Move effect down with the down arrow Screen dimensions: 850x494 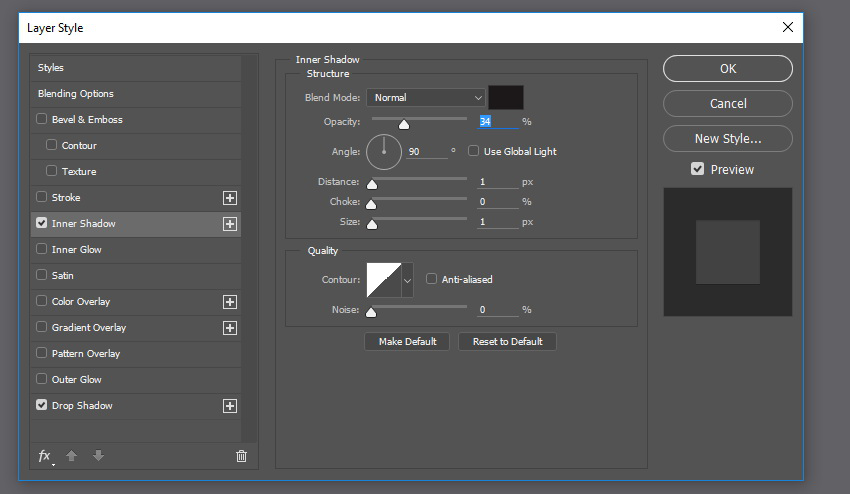98,455
